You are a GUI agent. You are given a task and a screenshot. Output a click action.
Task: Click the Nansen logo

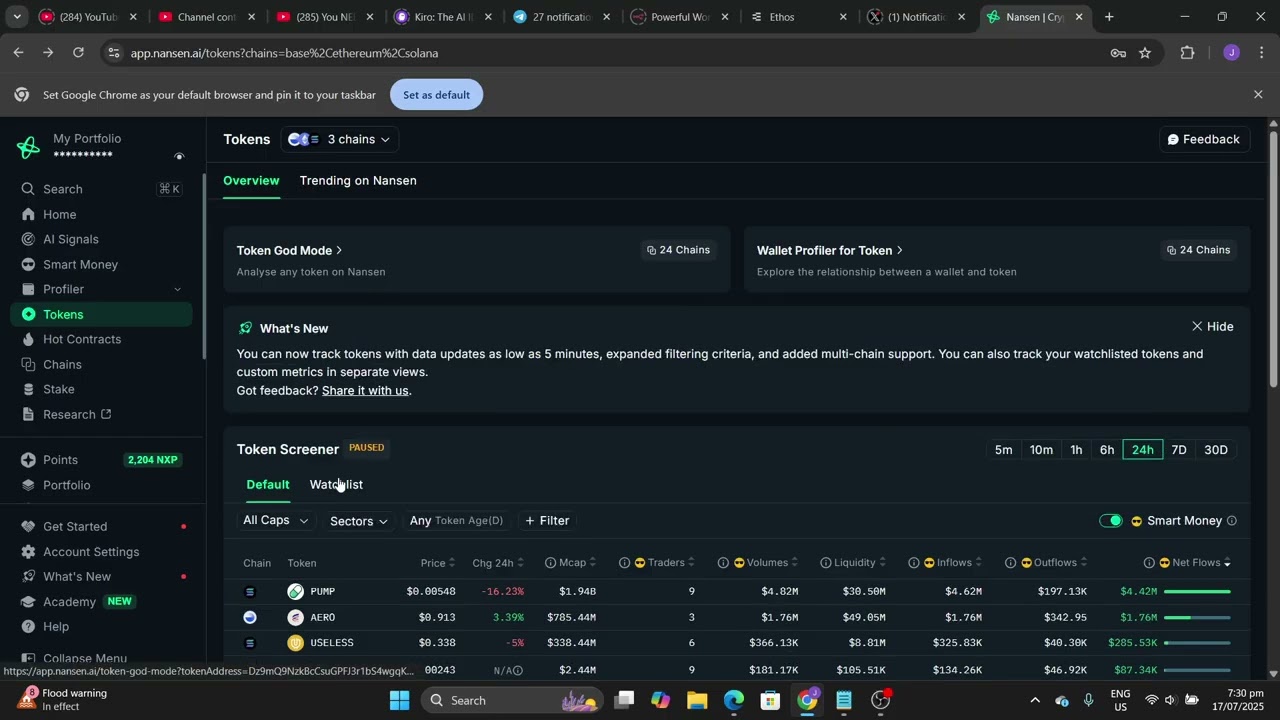click(28, 147)
